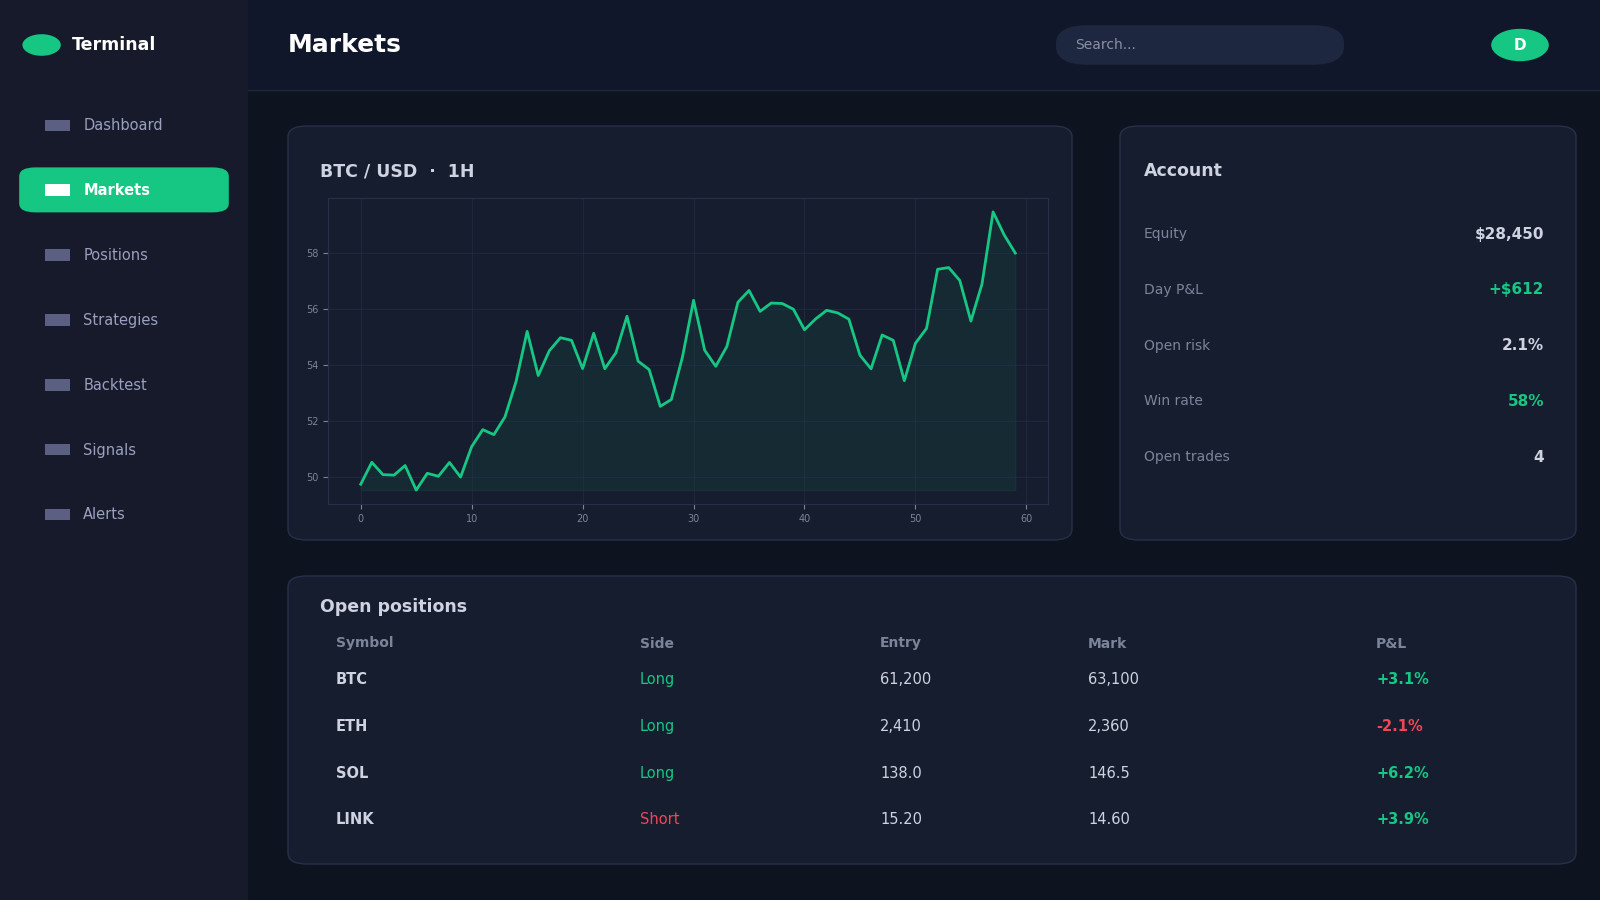The image size is (1600, 900).
Task: Click the Long side of ETH row
Action: 657,727
